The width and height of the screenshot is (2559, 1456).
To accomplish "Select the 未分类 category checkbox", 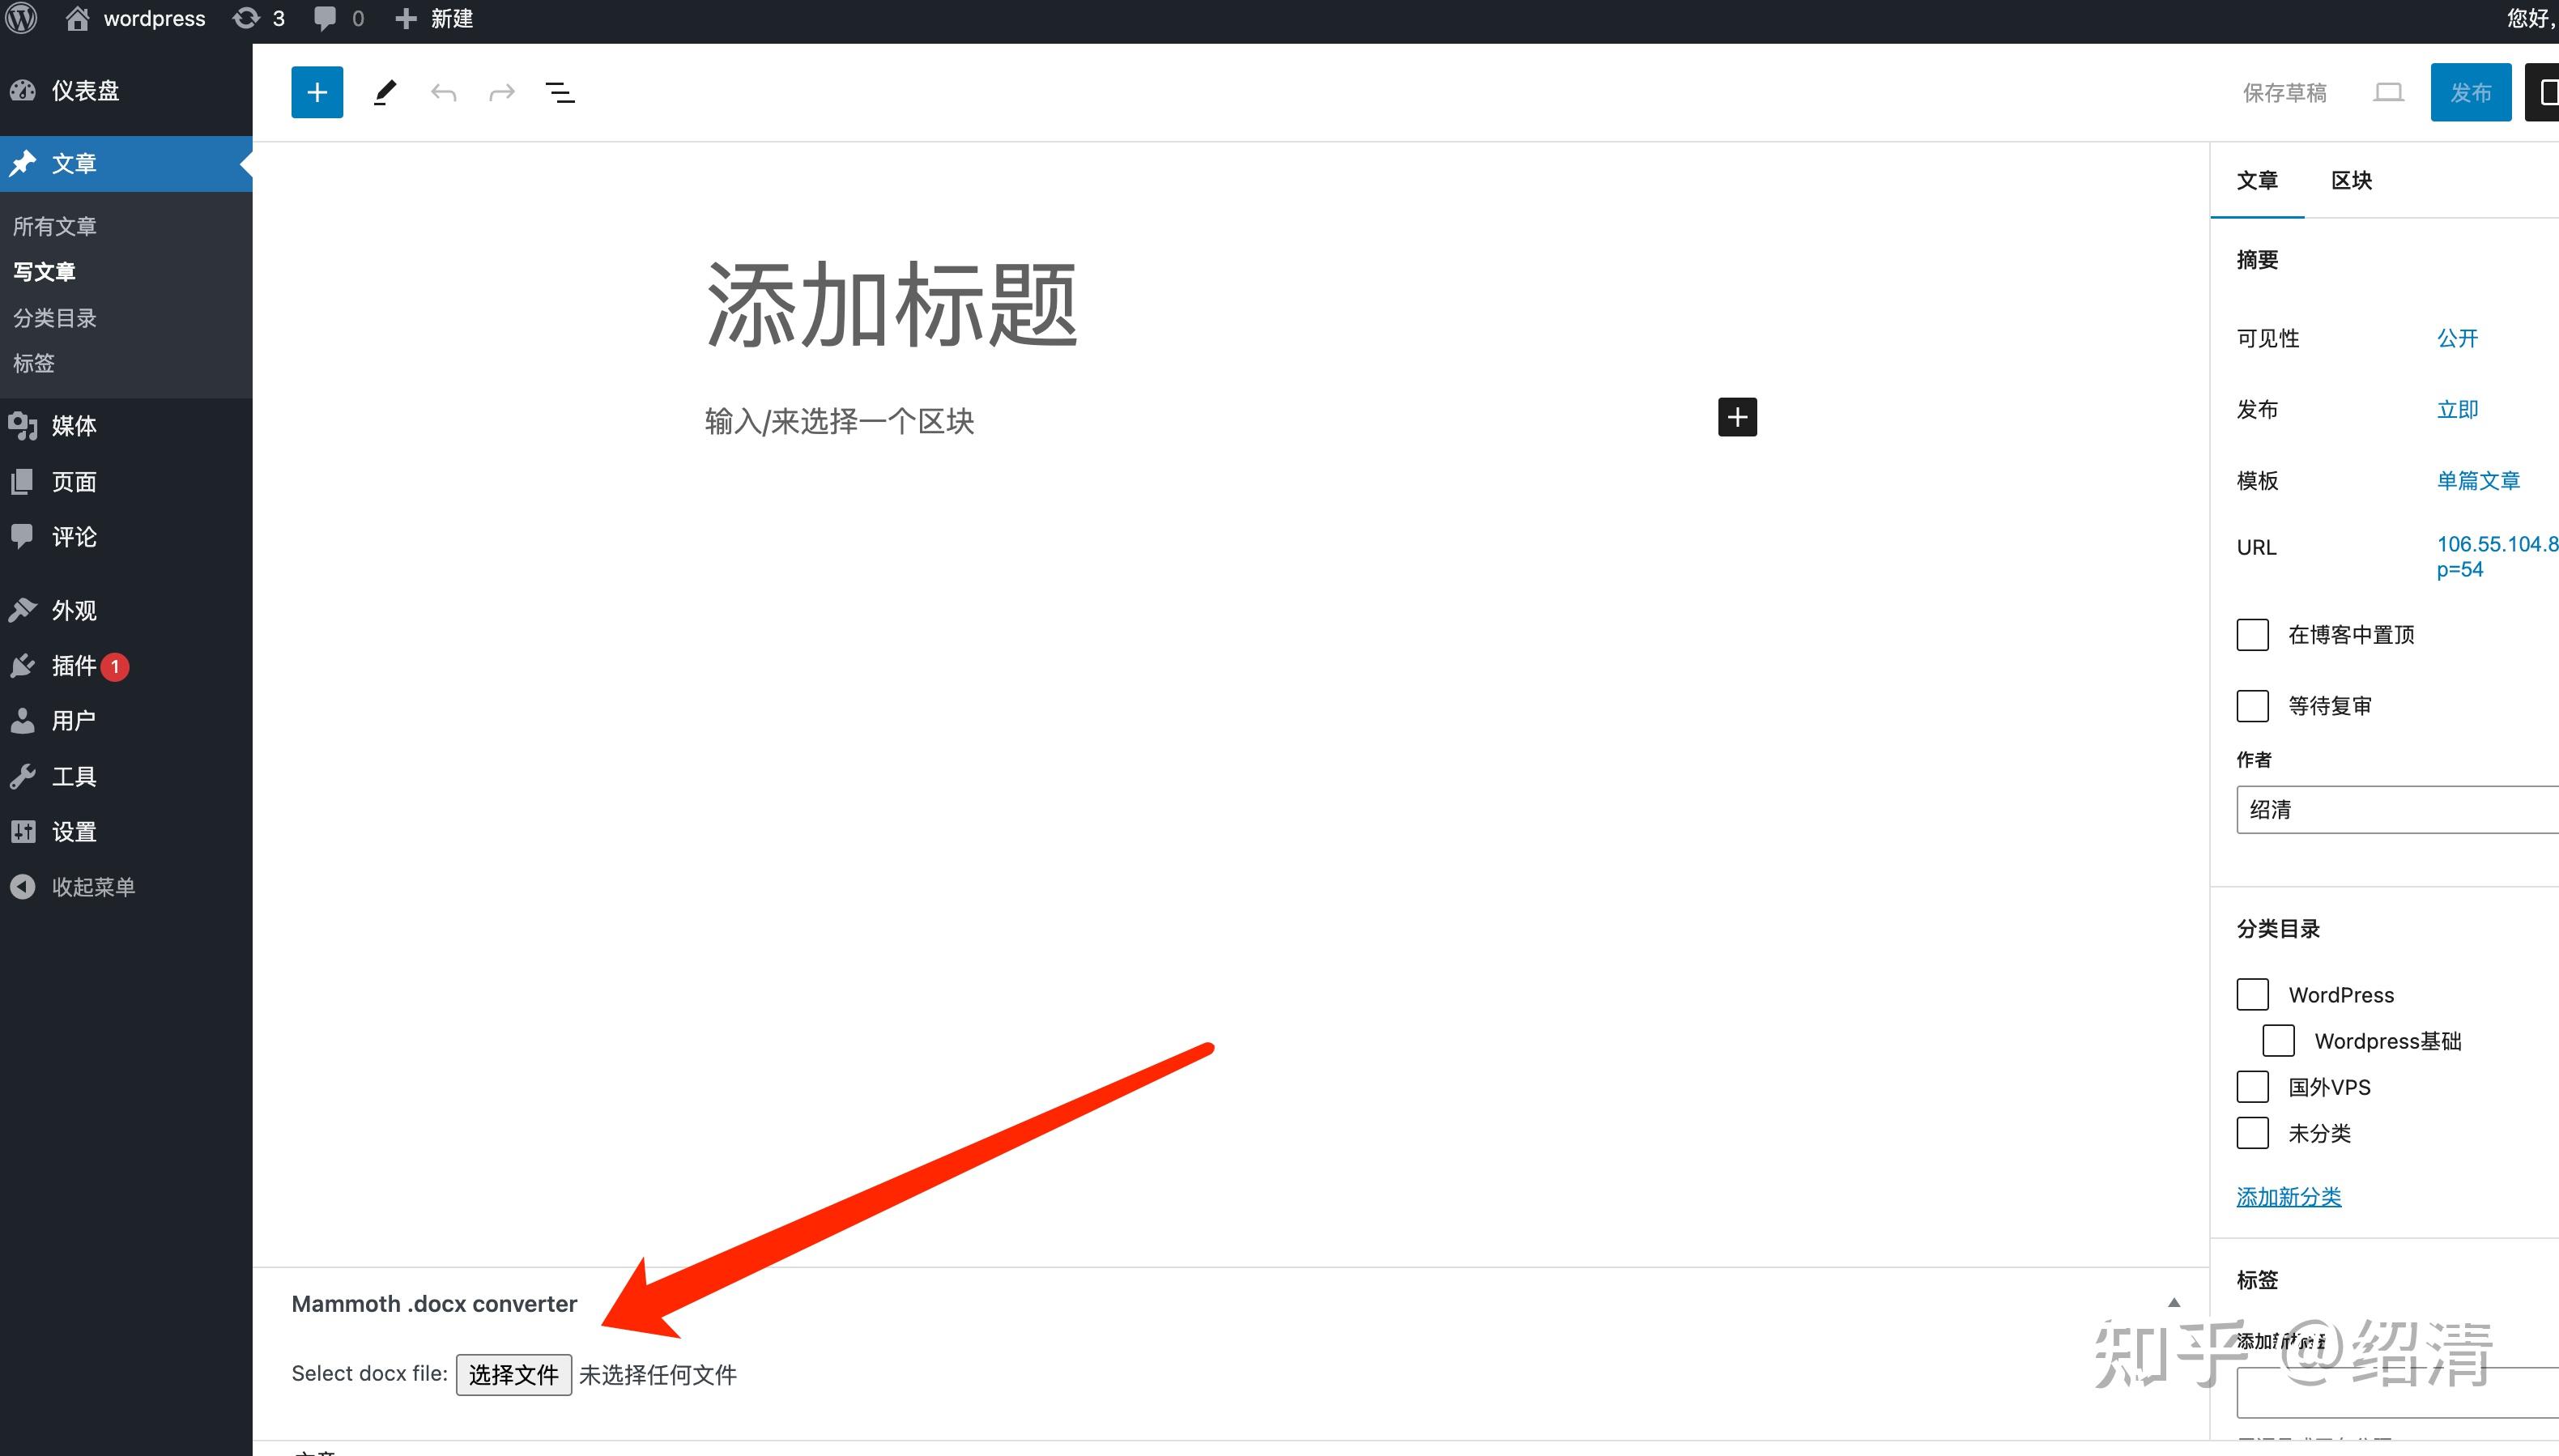I will click(2252, 1133).
